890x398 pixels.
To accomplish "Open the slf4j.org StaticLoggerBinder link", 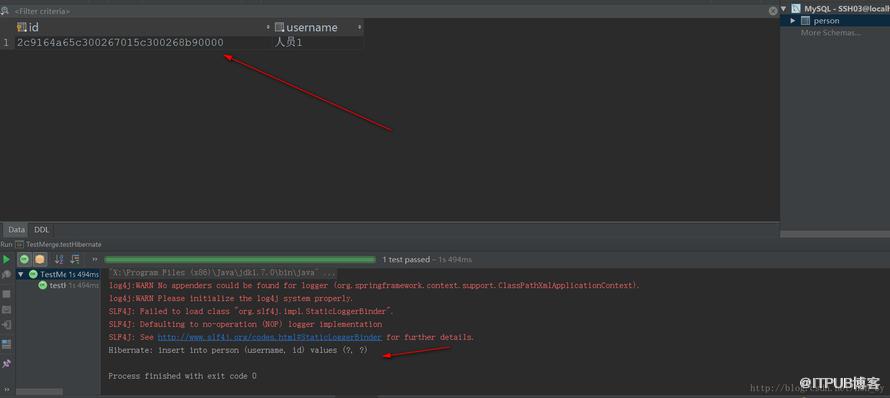I will pyautogui.click(x=270, y=337).
